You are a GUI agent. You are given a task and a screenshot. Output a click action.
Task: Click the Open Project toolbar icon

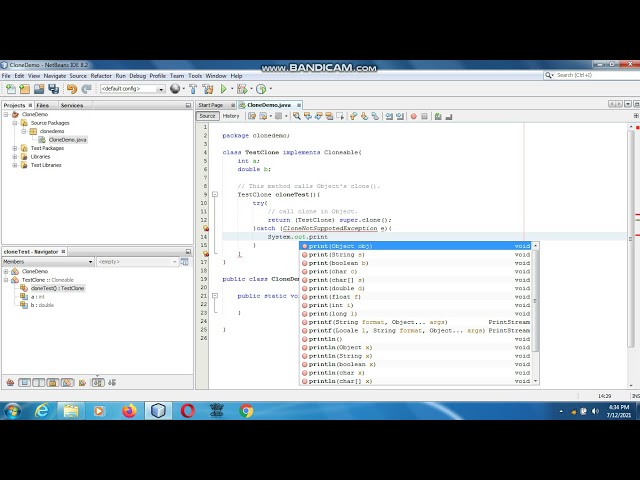(x=39, y=89)
